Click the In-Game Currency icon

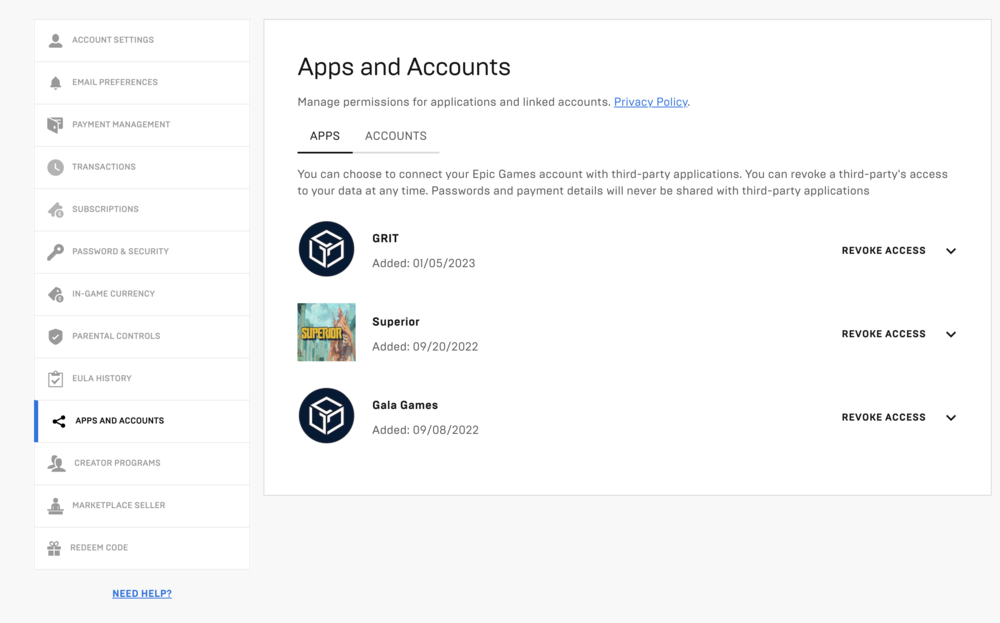point(55,294)
